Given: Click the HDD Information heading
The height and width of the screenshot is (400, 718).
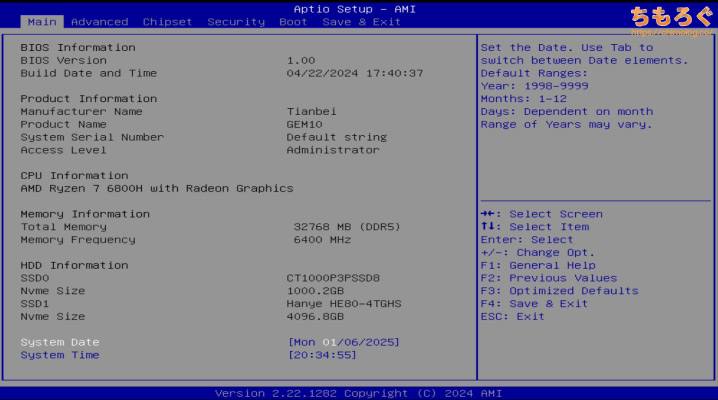Looking at the screenshot, I should (x=74, y=265).
